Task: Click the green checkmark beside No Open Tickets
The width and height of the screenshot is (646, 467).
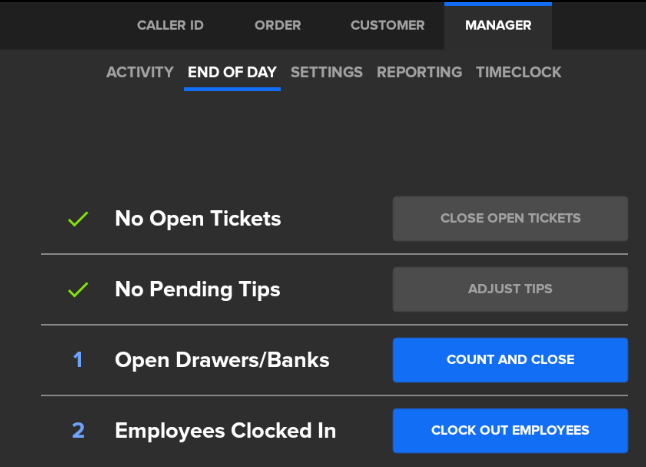Action: (x=78, y=219)
